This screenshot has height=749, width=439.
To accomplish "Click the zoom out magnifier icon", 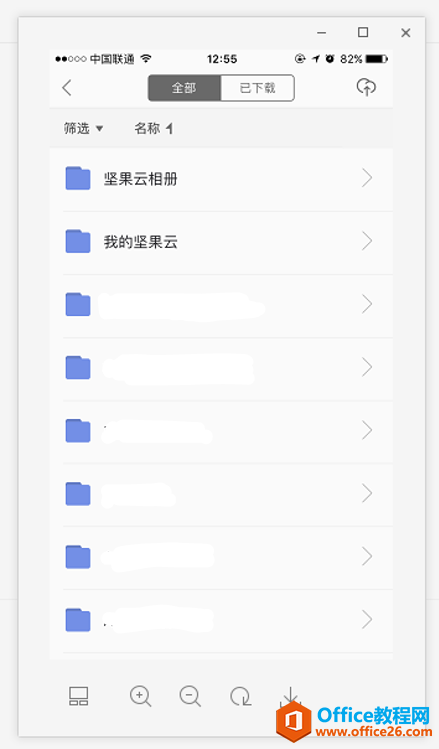I will [190, 696].
